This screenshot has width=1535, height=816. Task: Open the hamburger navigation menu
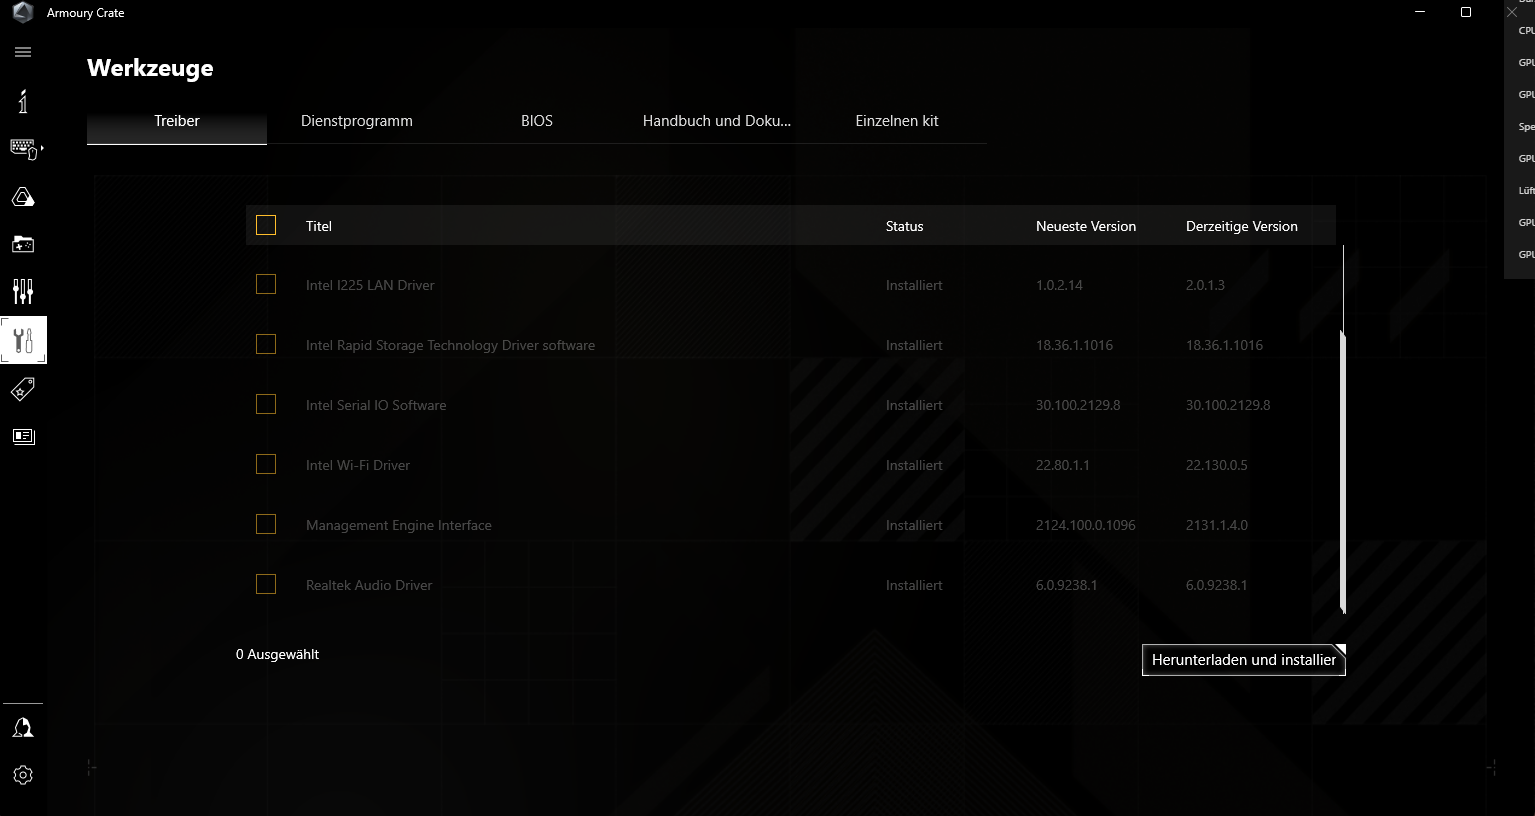tap(23, 52)
